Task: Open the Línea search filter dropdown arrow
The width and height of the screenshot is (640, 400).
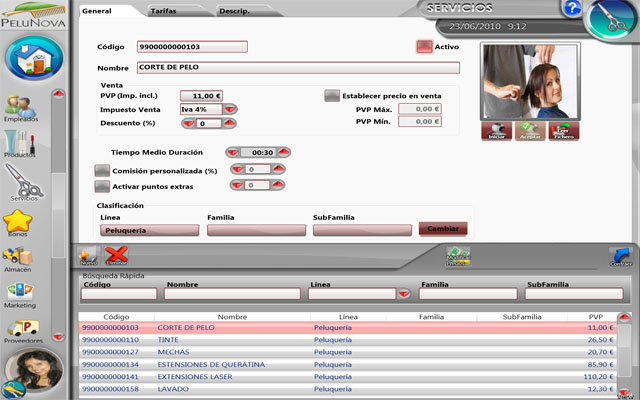Action: [x=404, y=293]
